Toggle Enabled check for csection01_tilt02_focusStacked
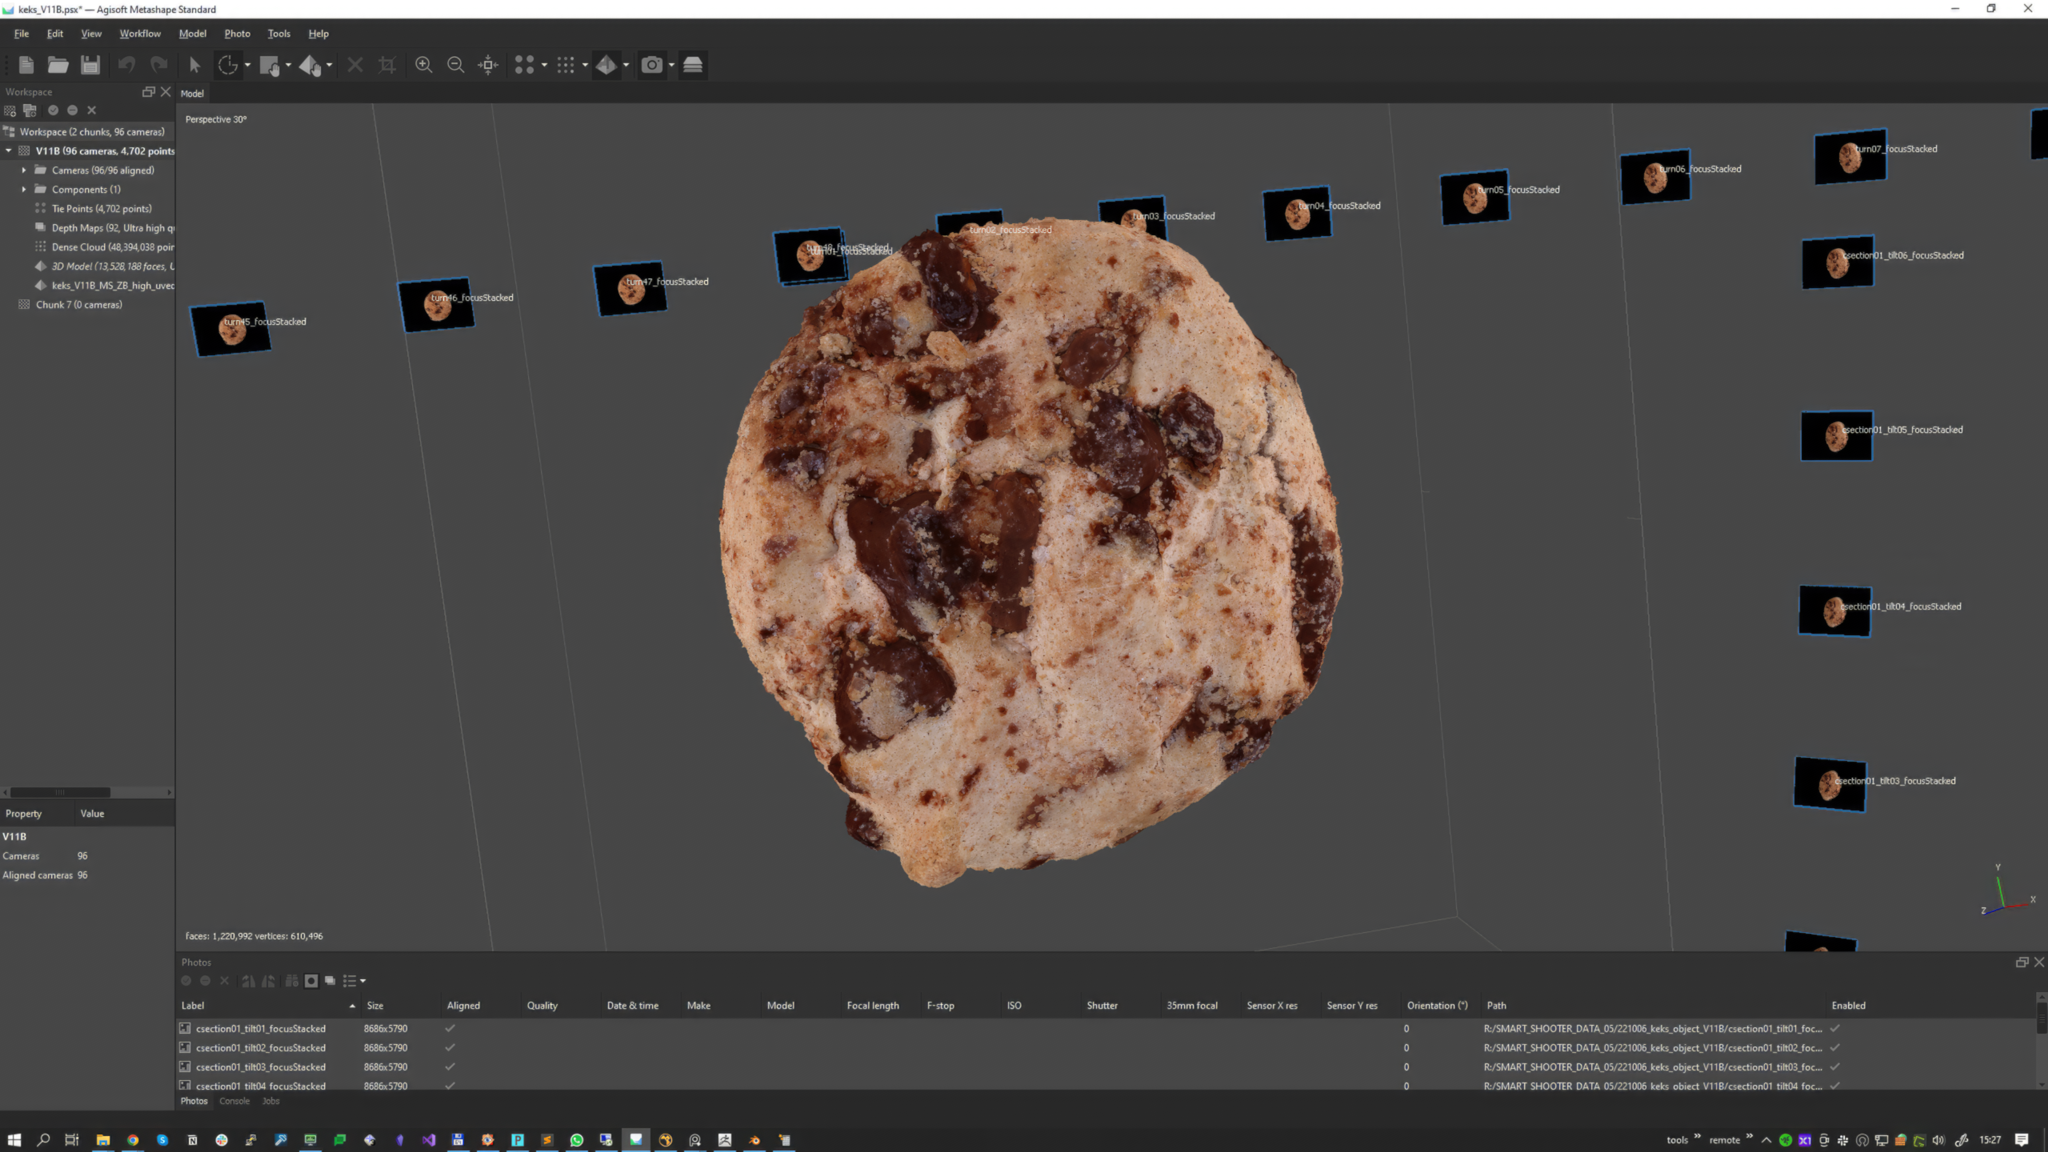Viewport: 2048px width, 1152px height. (1834, 1048)
